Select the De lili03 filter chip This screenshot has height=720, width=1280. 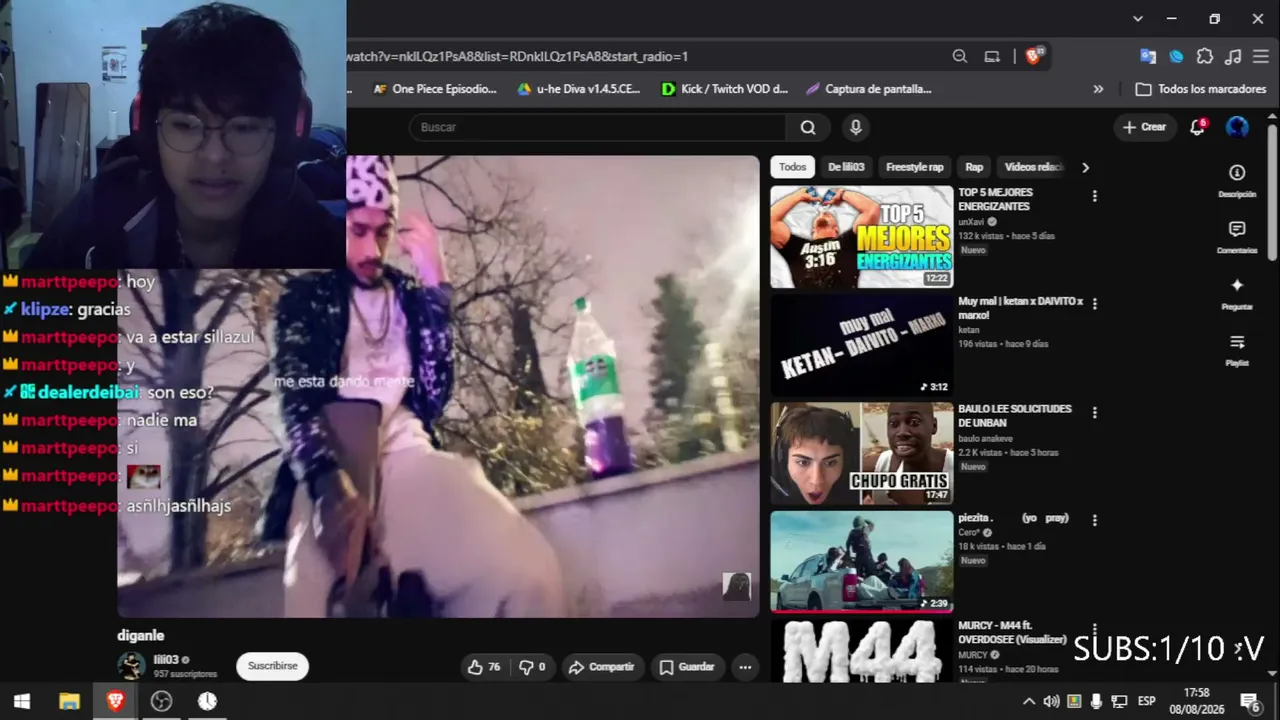pyautogui.click(x=846, y=167)
